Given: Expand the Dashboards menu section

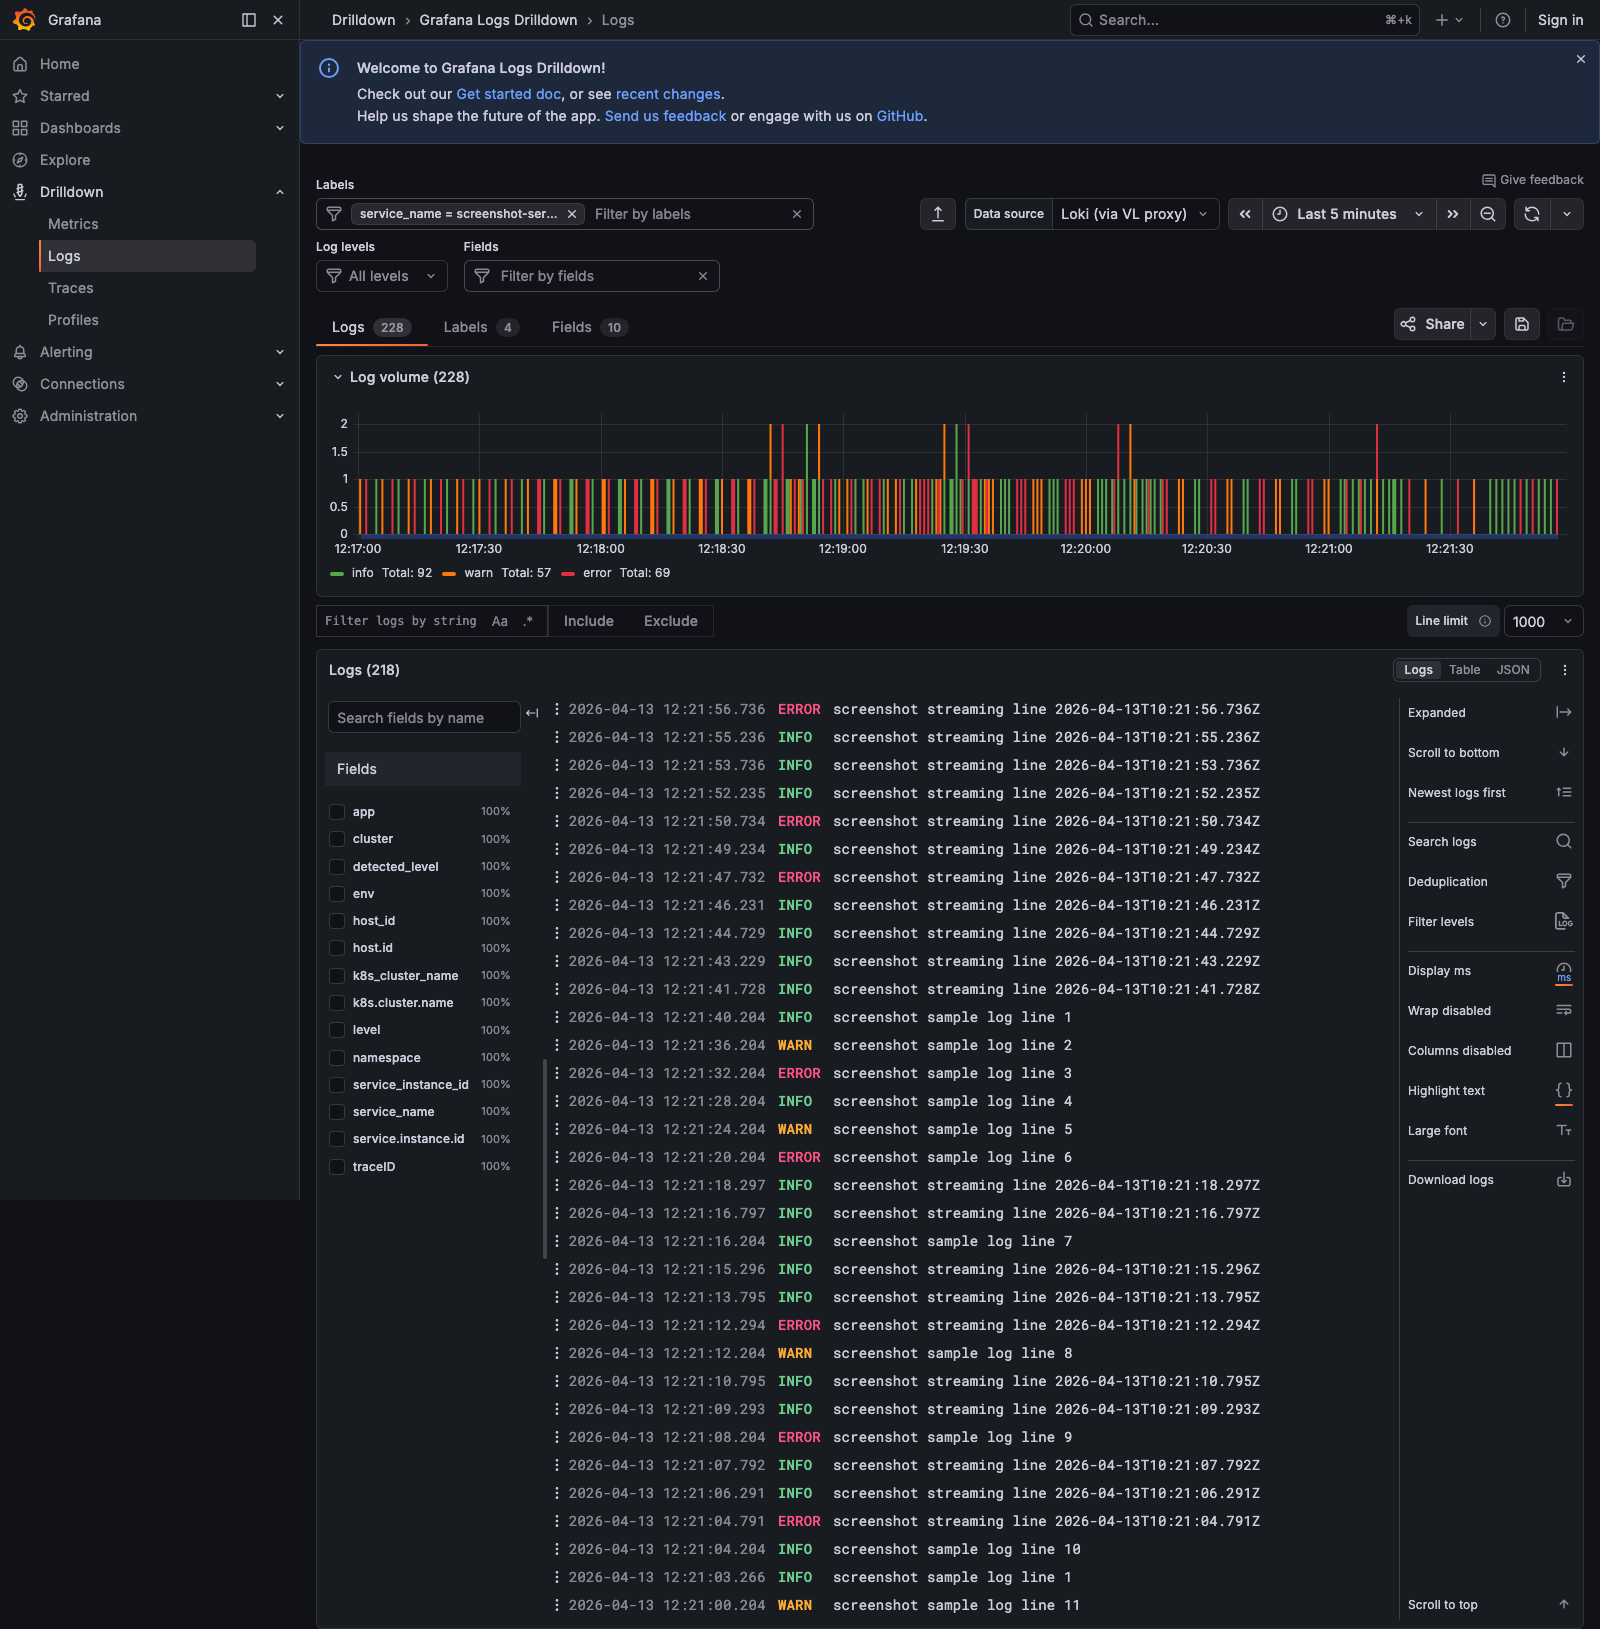Looking at the screenshot, I should (x=280, y=128).
